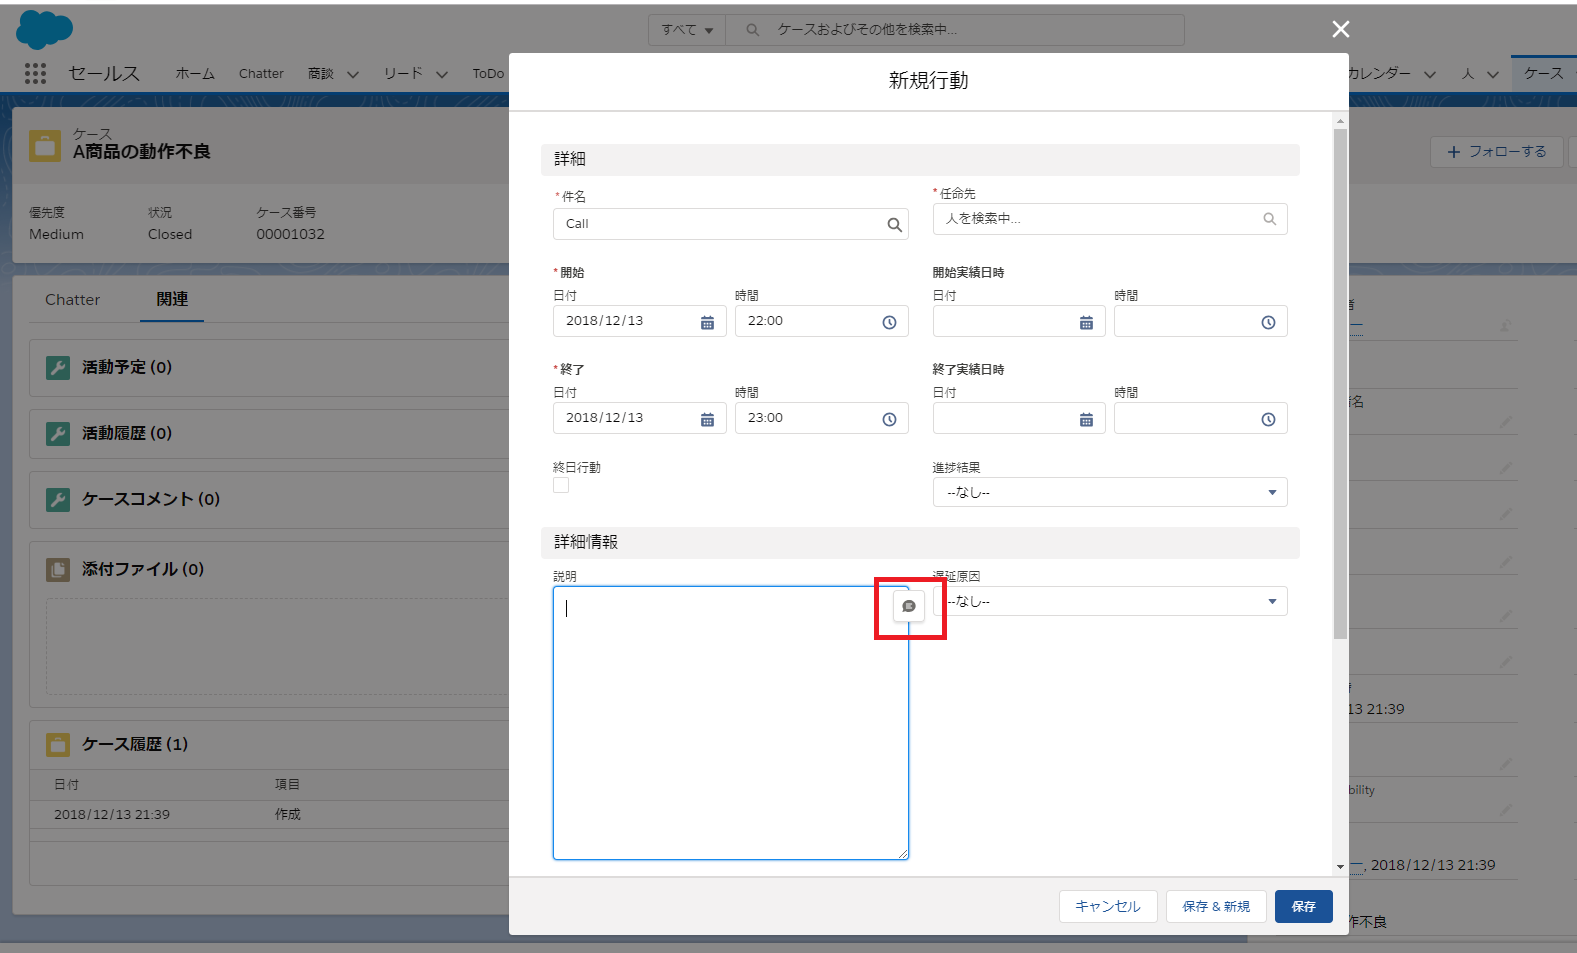Click search icon in 任命先 lookup
This screenshot has width=1577, height=953.
click(x=1269, y=219)
